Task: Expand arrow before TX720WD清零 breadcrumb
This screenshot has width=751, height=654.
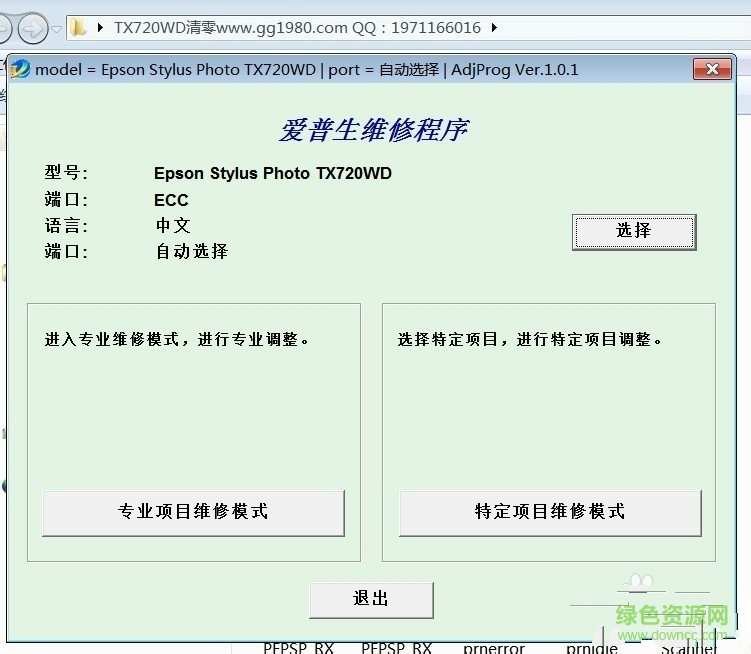Action: pos(100,28)
